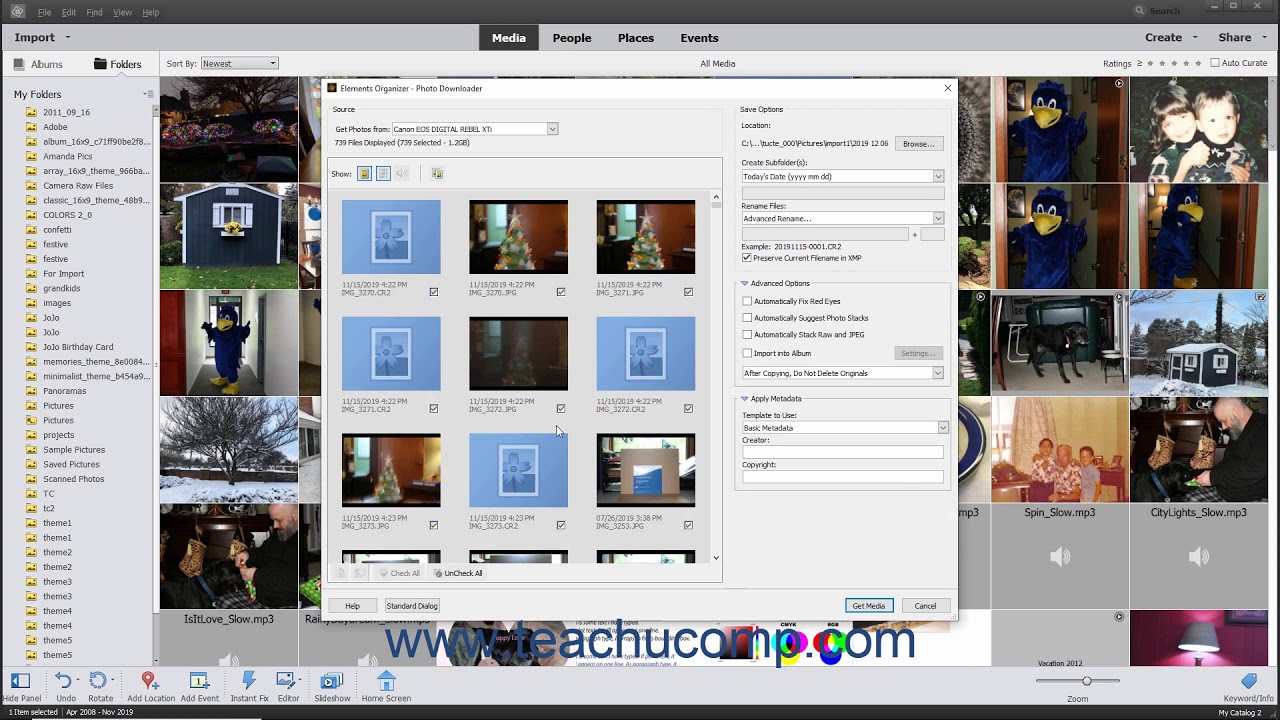Image resolution: width=1280 pixels, height=720 pixels.
Task: Click the Standard Dialog button
Action: (x=412, y=606)
